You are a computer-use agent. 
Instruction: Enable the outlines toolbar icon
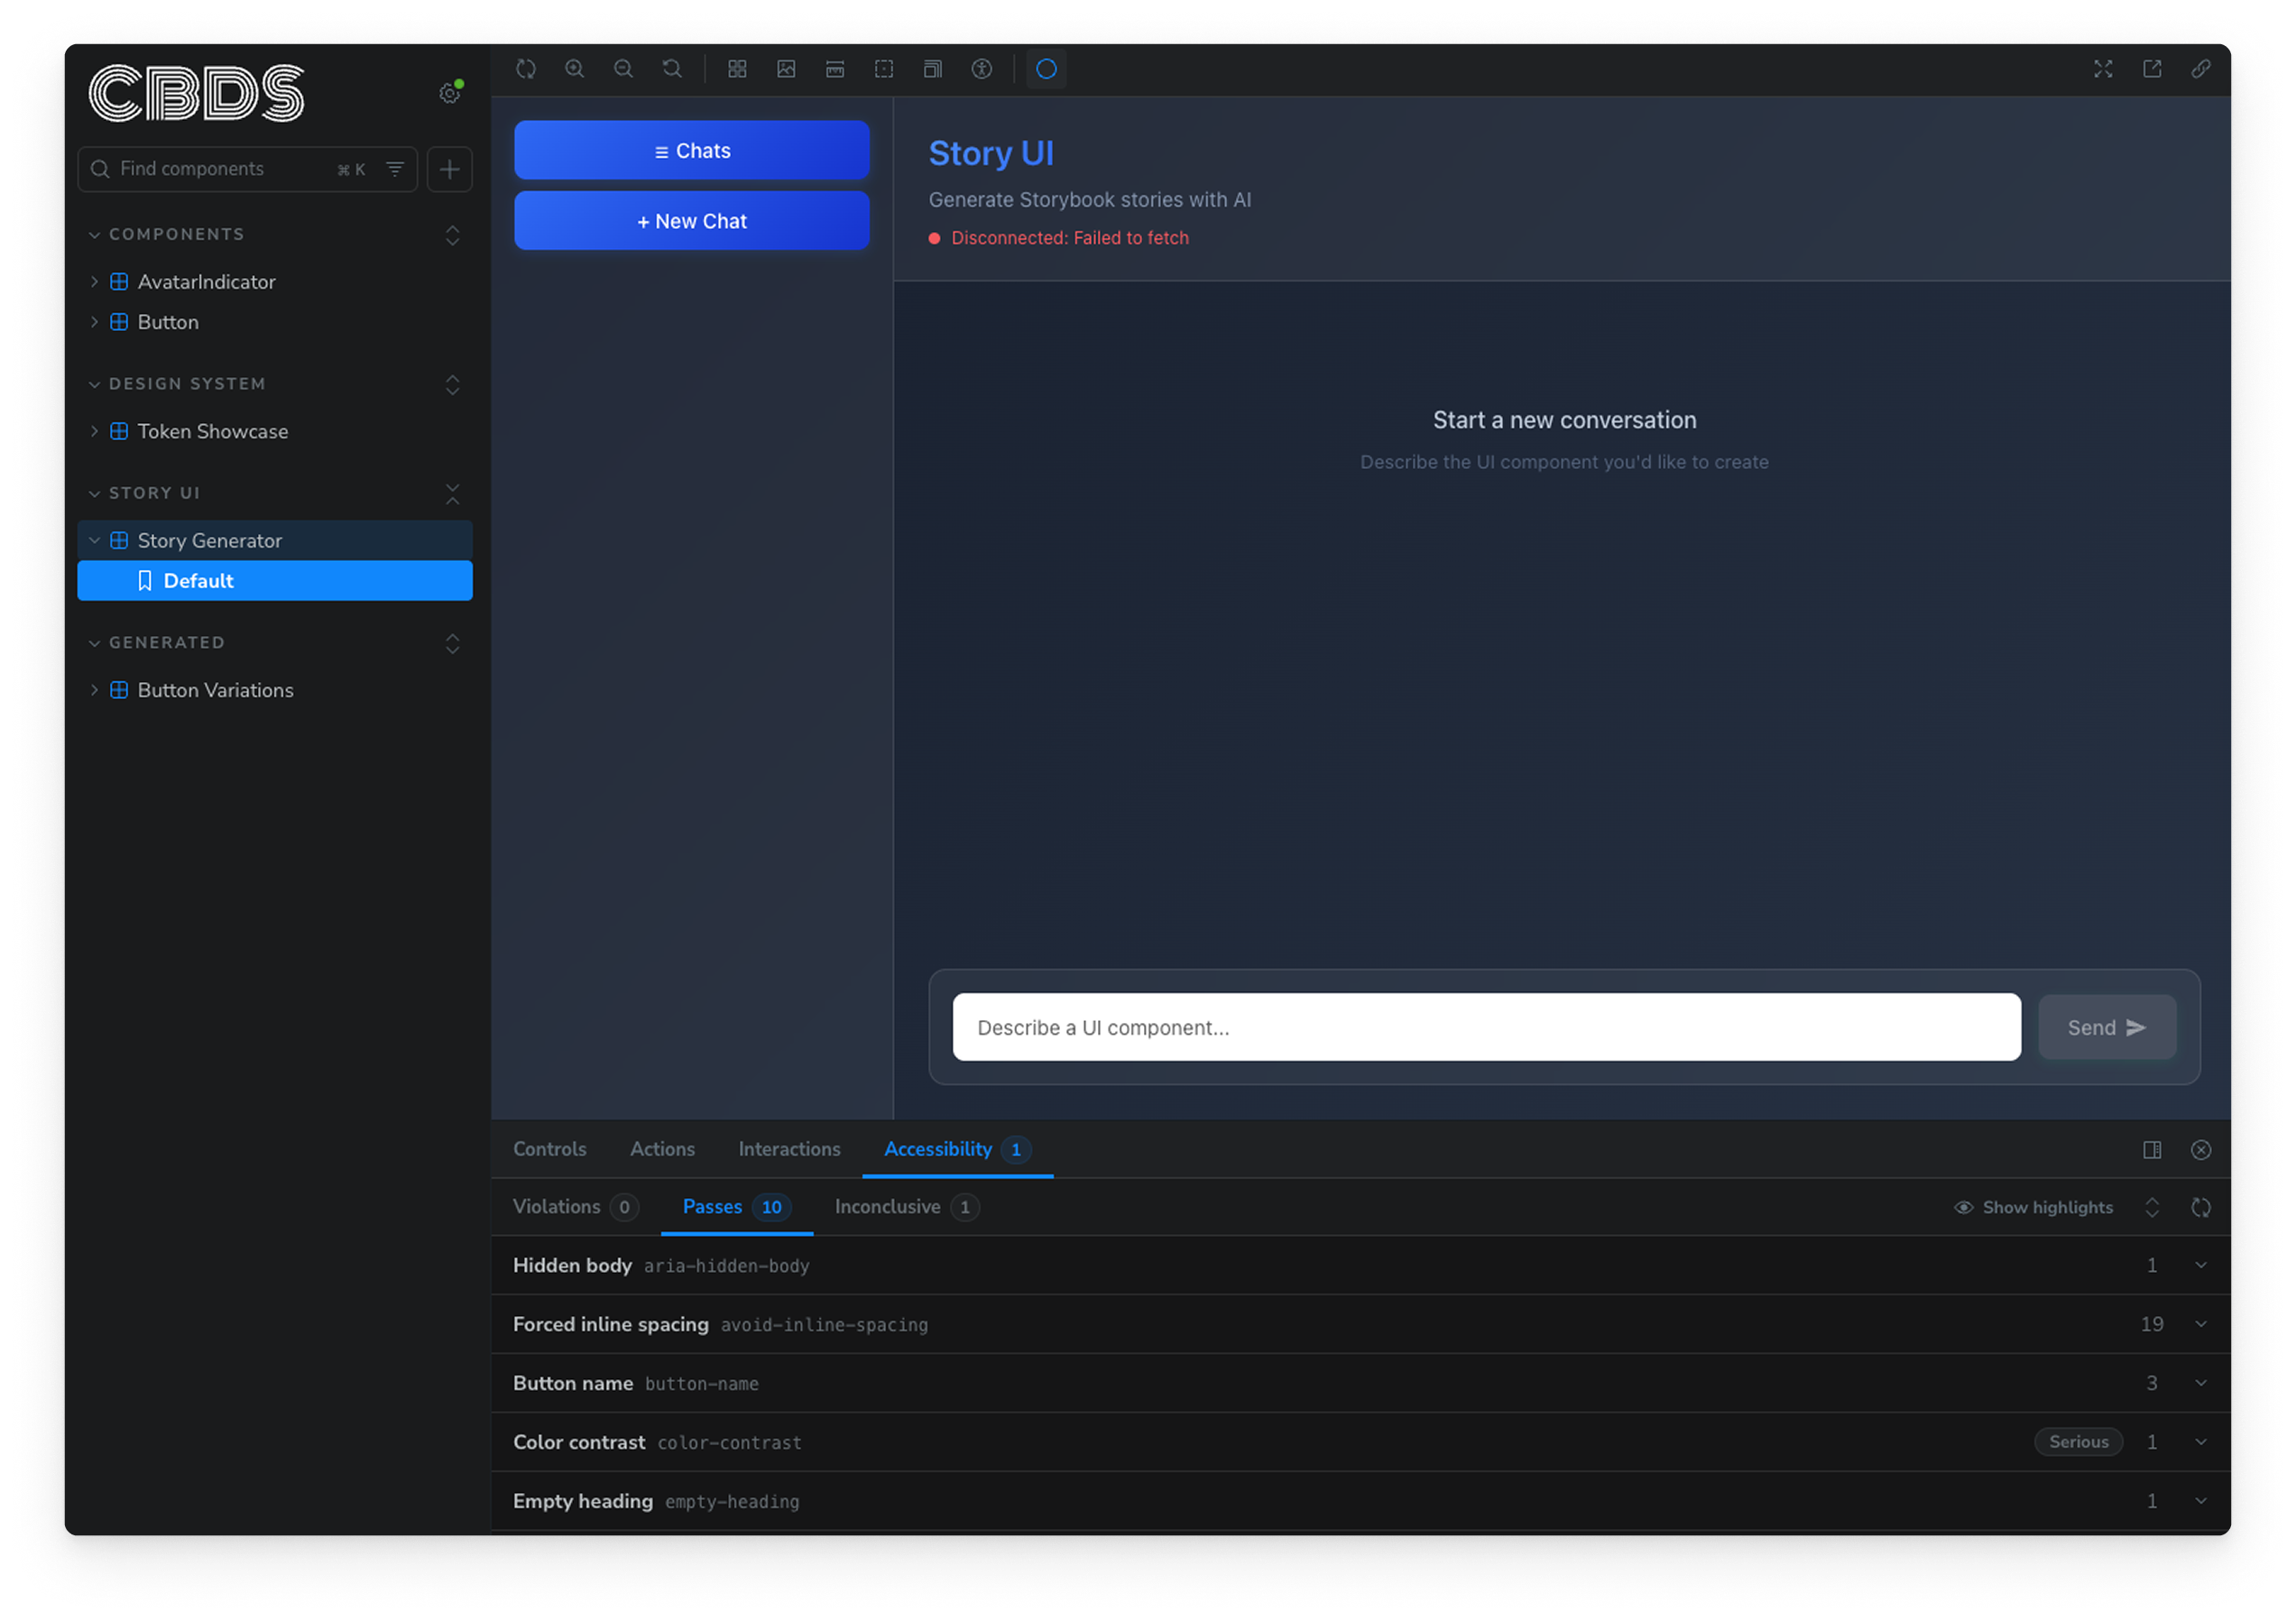(x=883, y=69)
